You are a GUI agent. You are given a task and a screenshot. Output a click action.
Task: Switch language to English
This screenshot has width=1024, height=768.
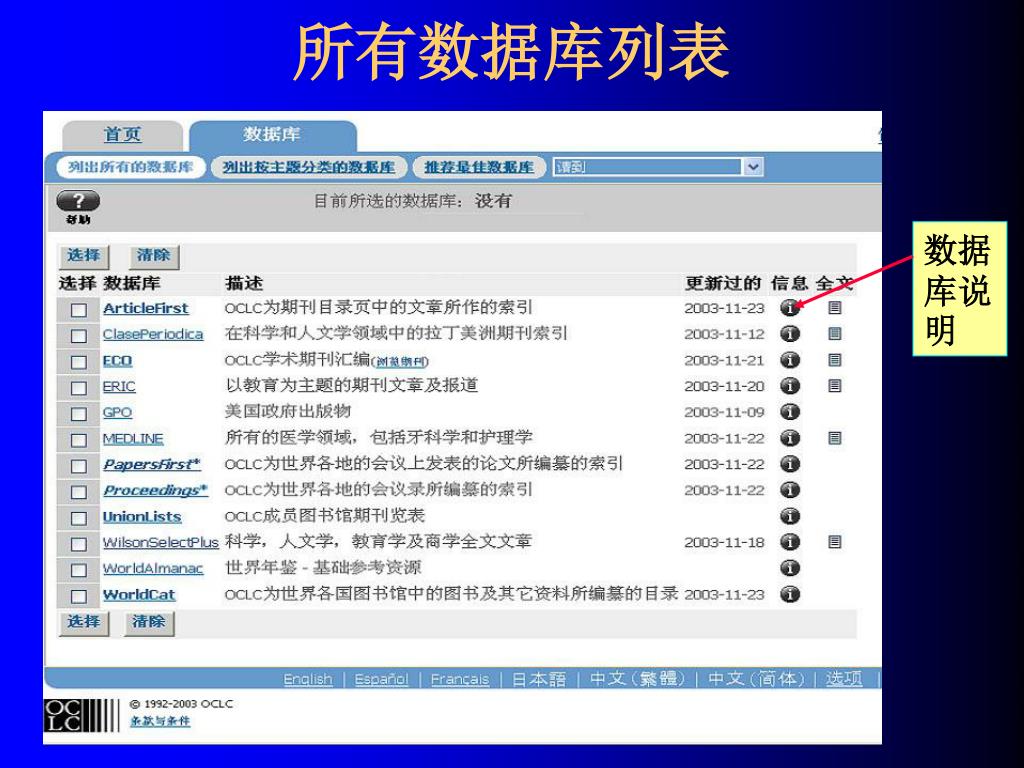[x=308, y=680]
